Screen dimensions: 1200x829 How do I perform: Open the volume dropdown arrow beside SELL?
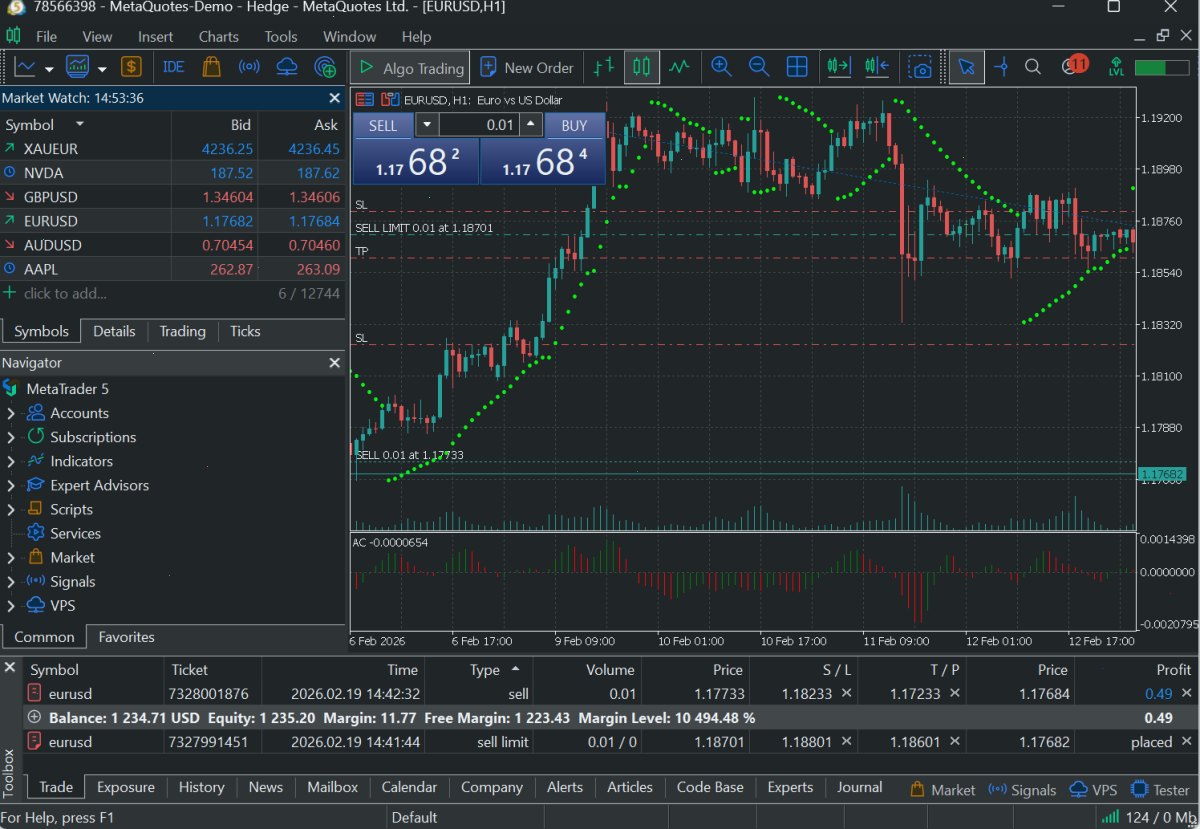click(x=427, y=125)
